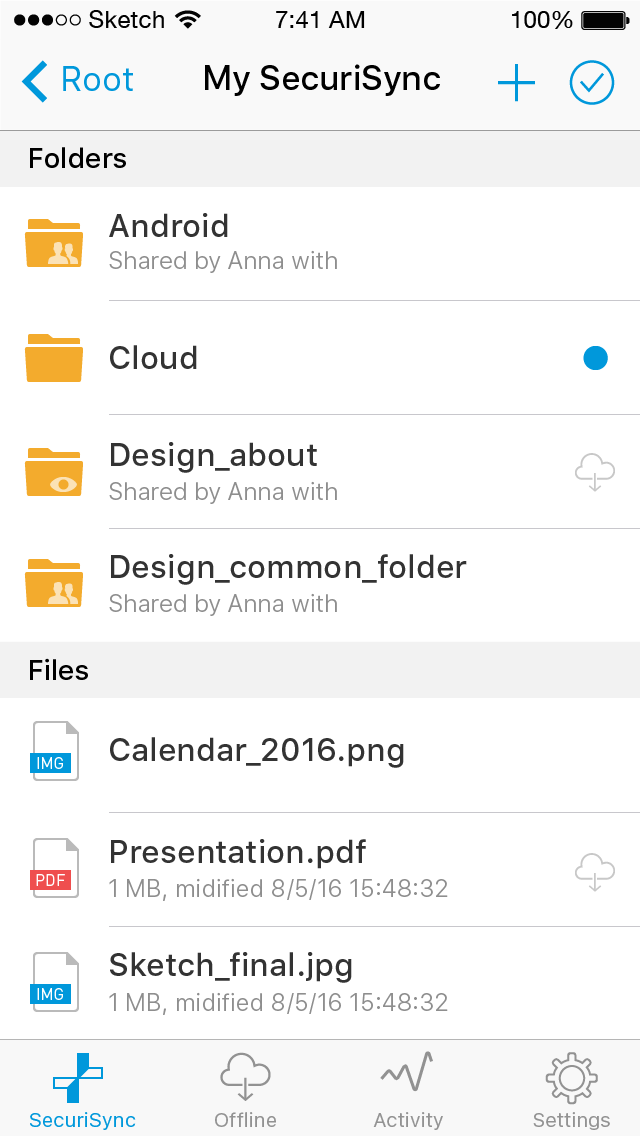Tap the Presentation.pdf PDF file icon
This screenshot has width=640, height=1136.
[x=55, y=868]
